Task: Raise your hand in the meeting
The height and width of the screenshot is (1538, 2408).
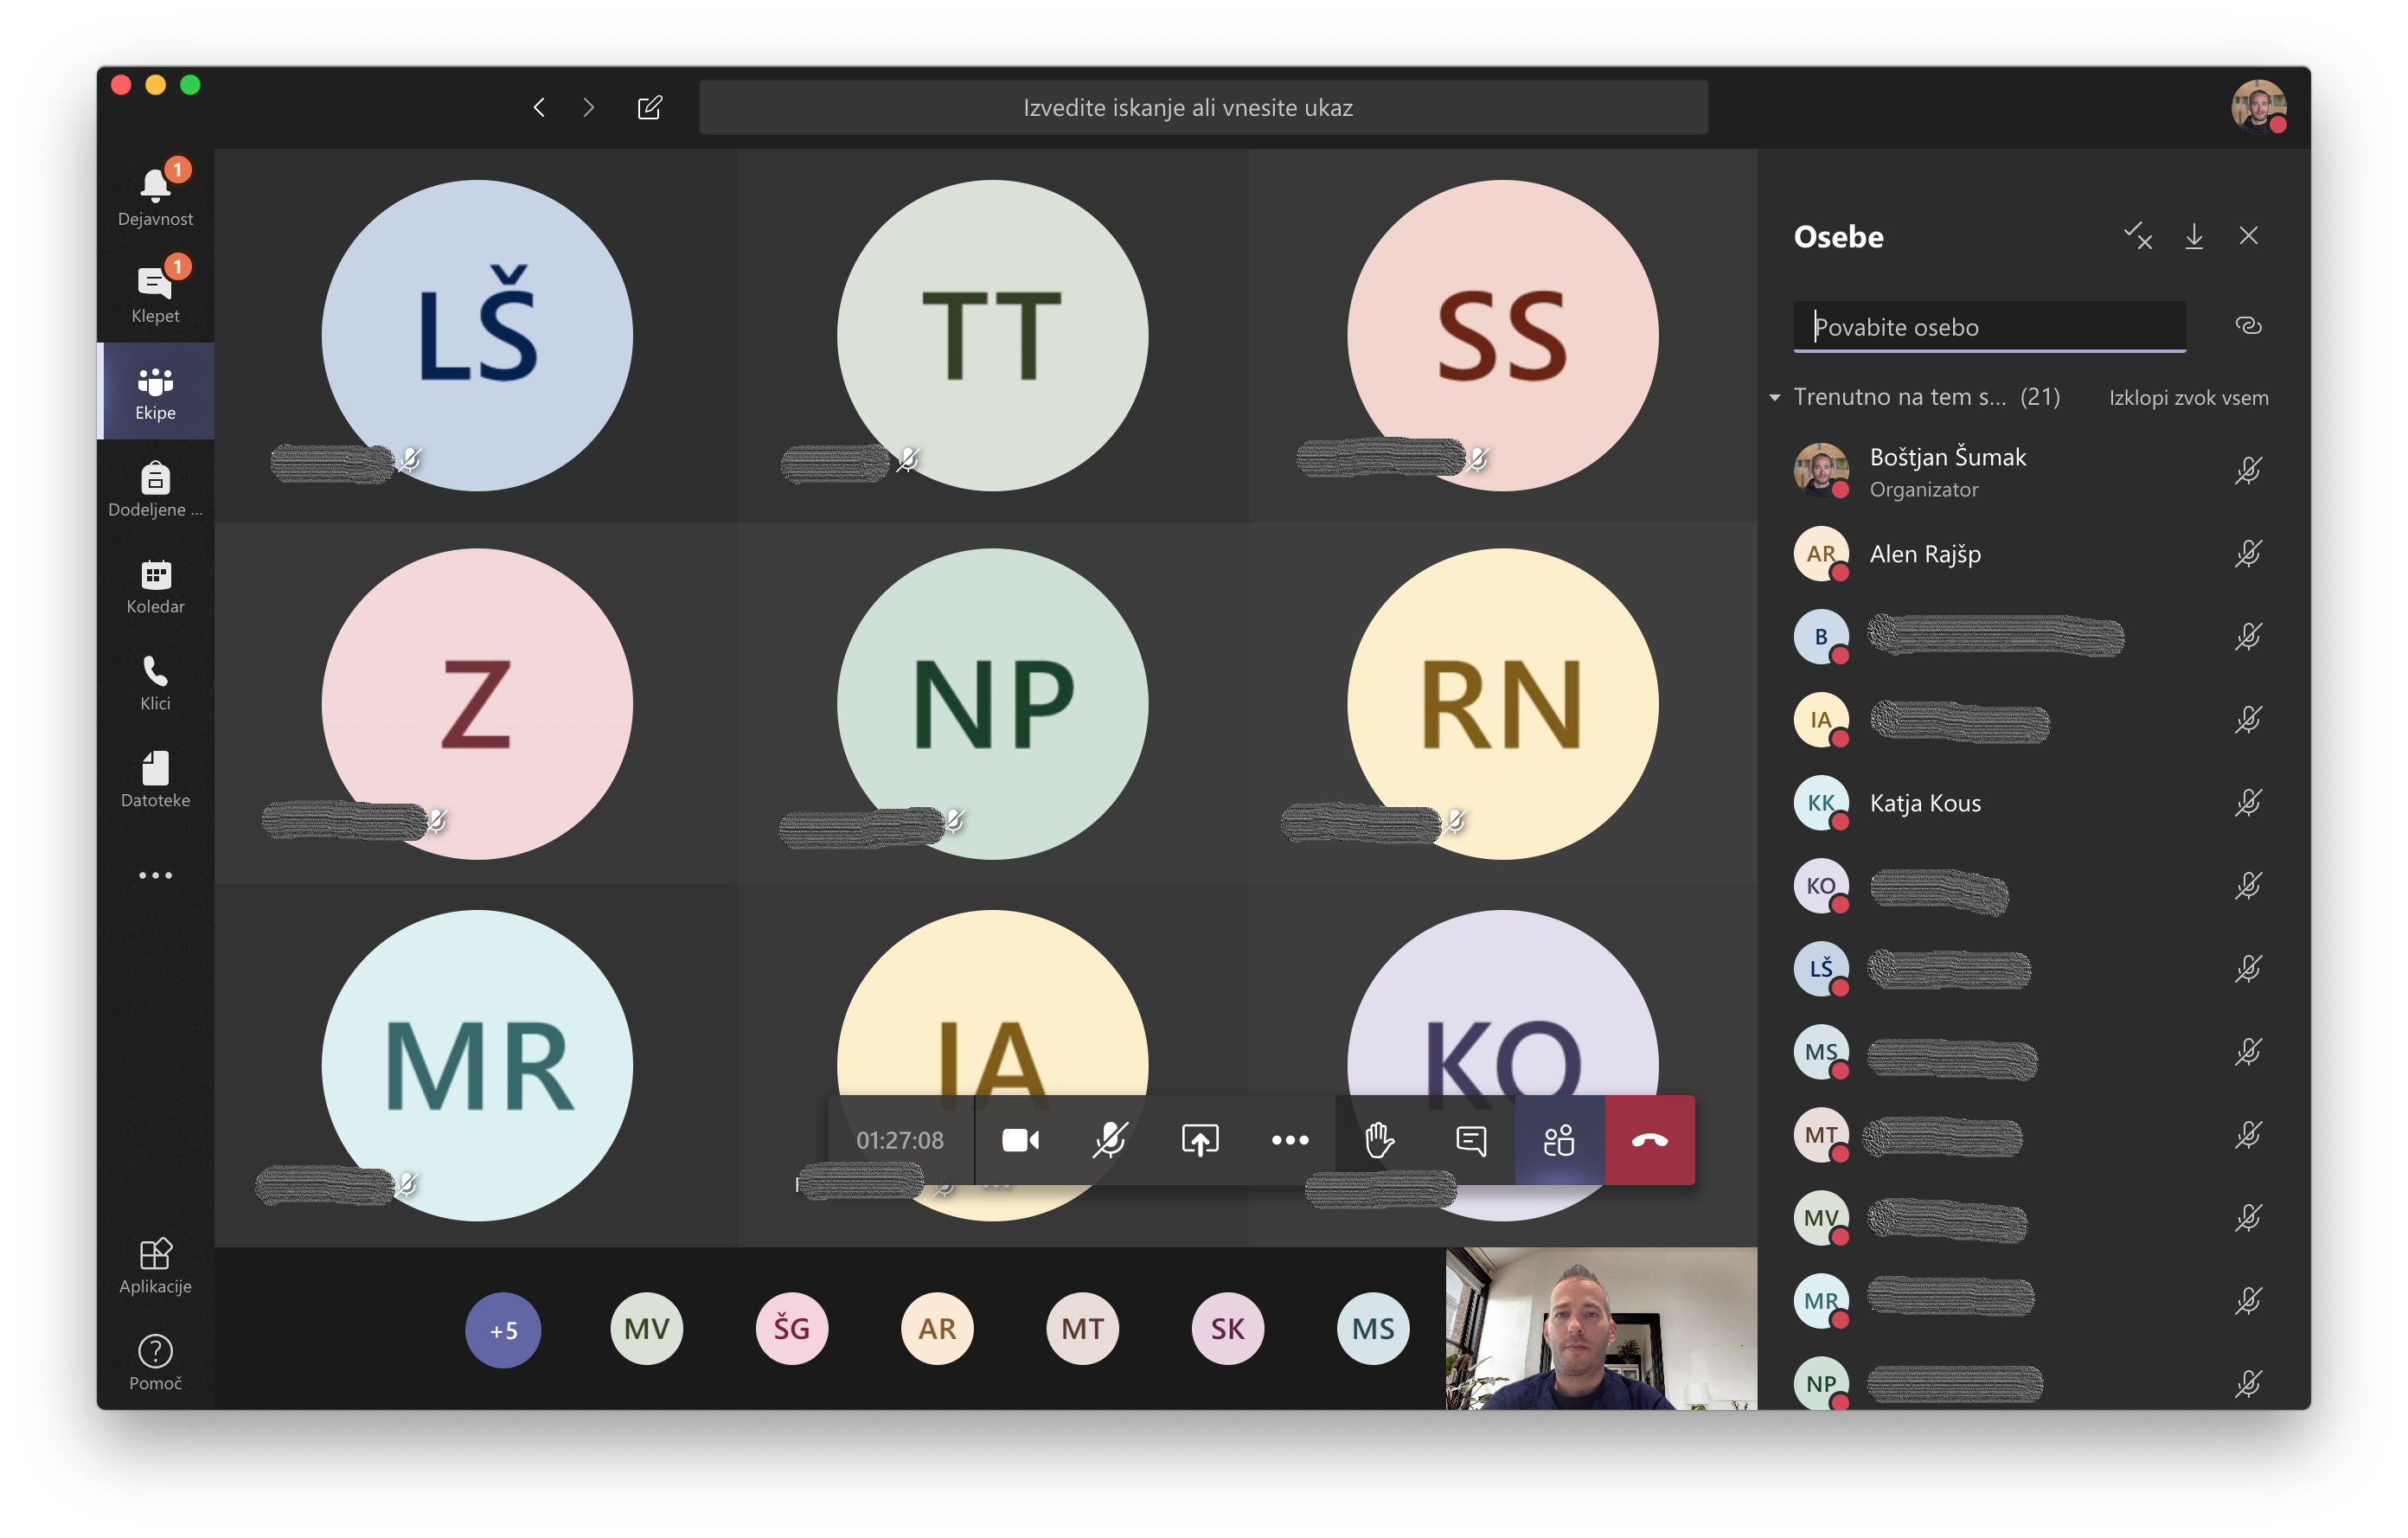Action: click(x=1379, y=1139)
